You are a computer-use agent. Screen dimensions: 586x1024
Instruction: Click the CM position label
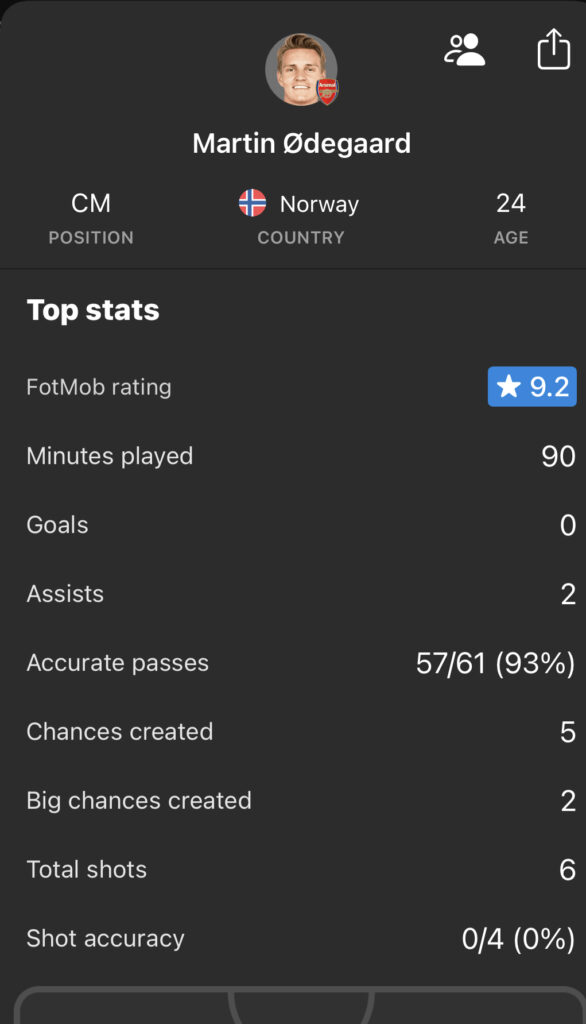tap(91, 203)
